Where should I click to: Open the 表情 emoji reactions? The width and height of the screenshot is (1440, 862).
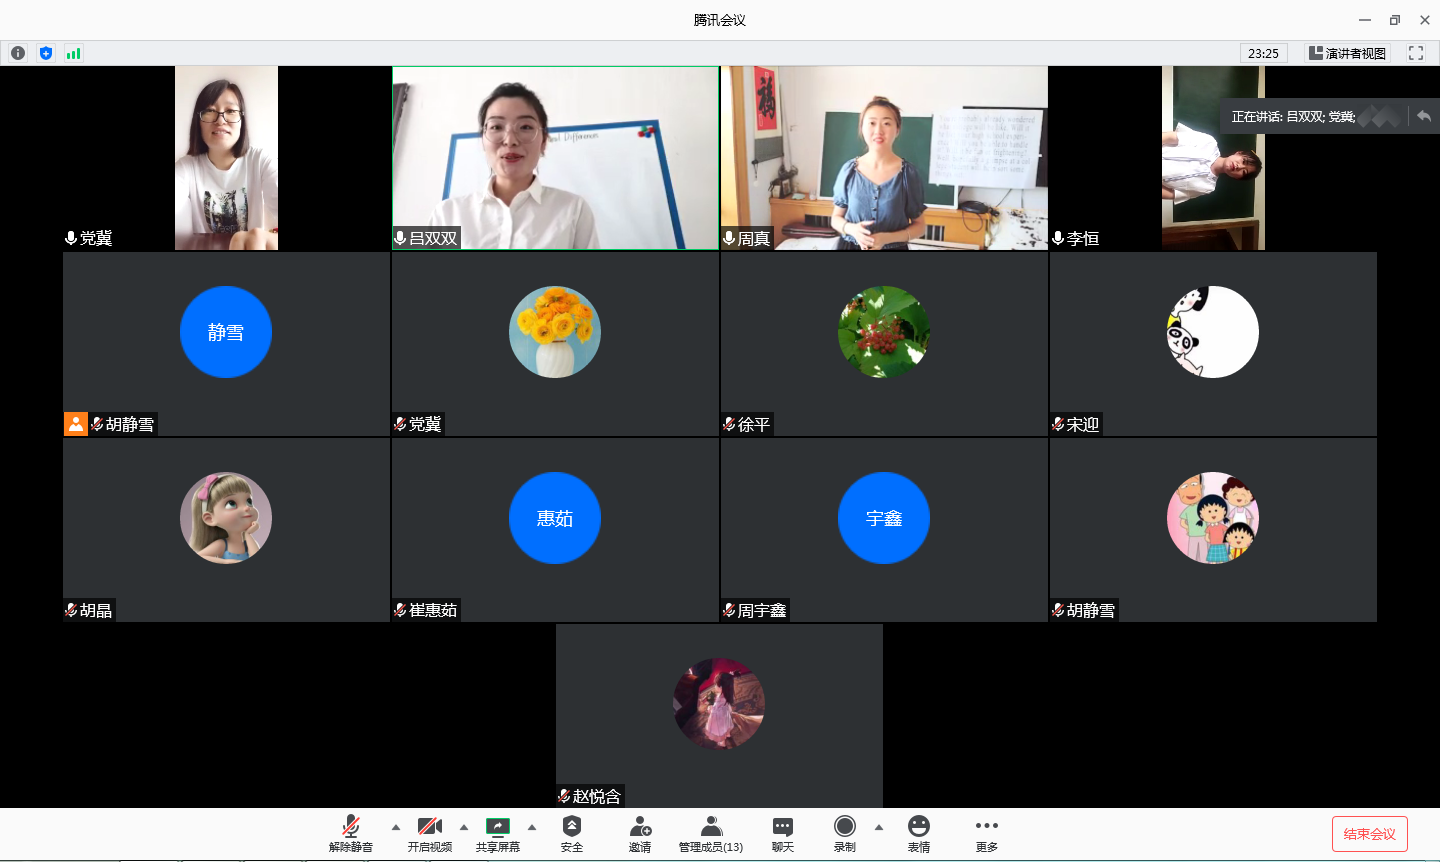919,833
